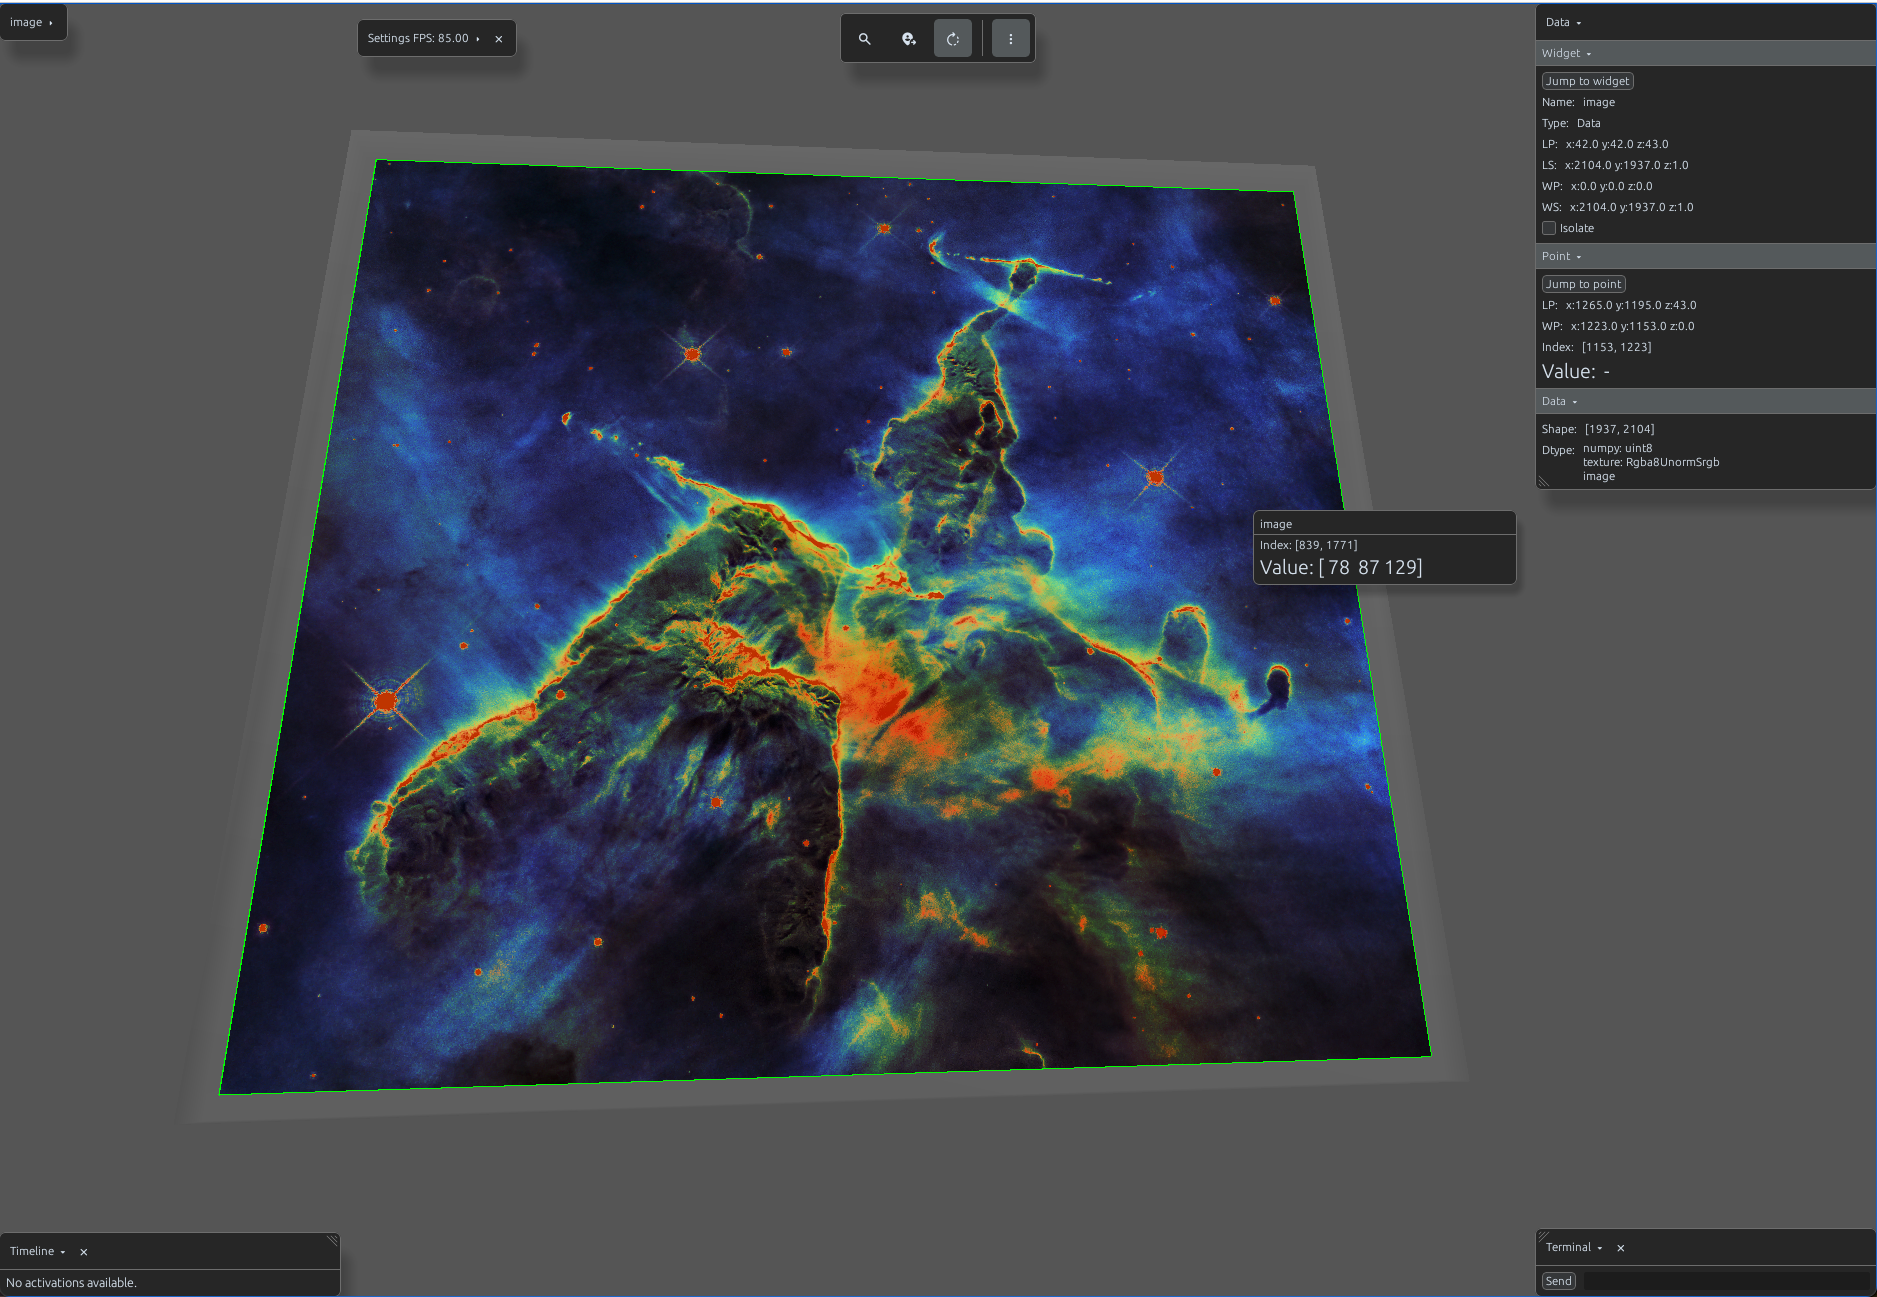Toggle the rotate view icon
Viewport: 1877px width, 1297px height.
(x=953, y=39)
